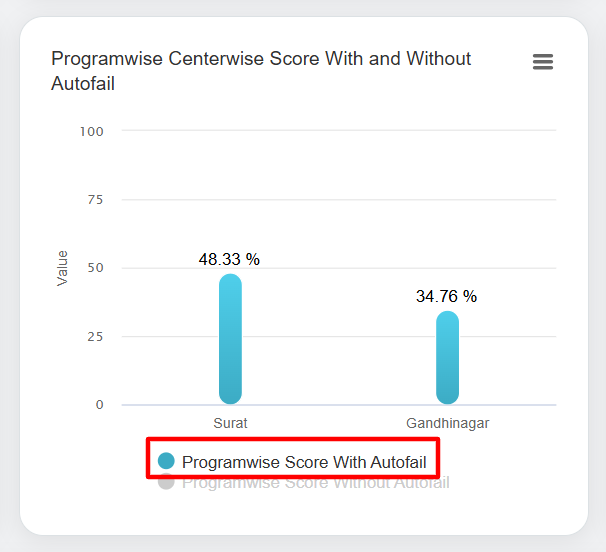Select the Gandhinagar bar in the chart
The width and height of the screenshot is (606, 552).
447,358
